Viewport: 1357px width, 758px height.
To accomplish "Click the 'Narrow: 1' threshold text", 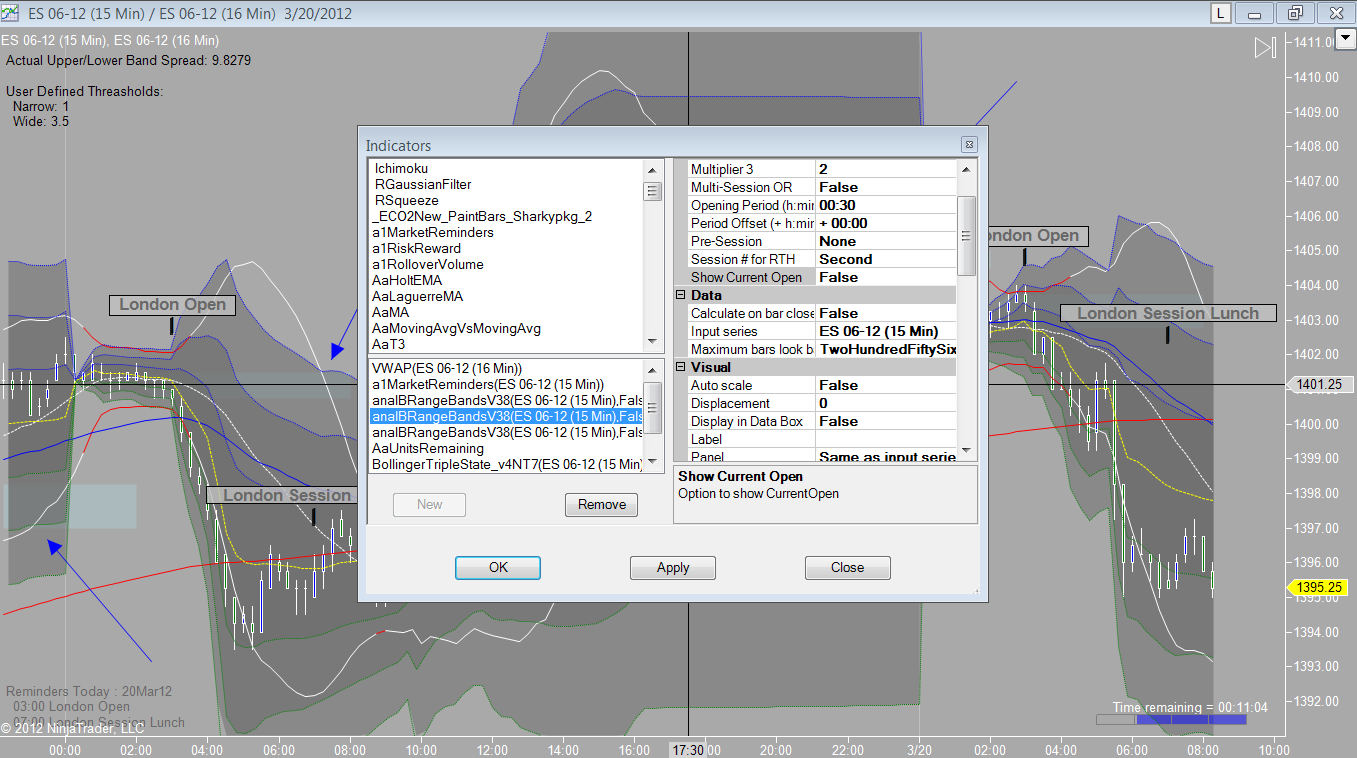I will [x=41, y=106].
